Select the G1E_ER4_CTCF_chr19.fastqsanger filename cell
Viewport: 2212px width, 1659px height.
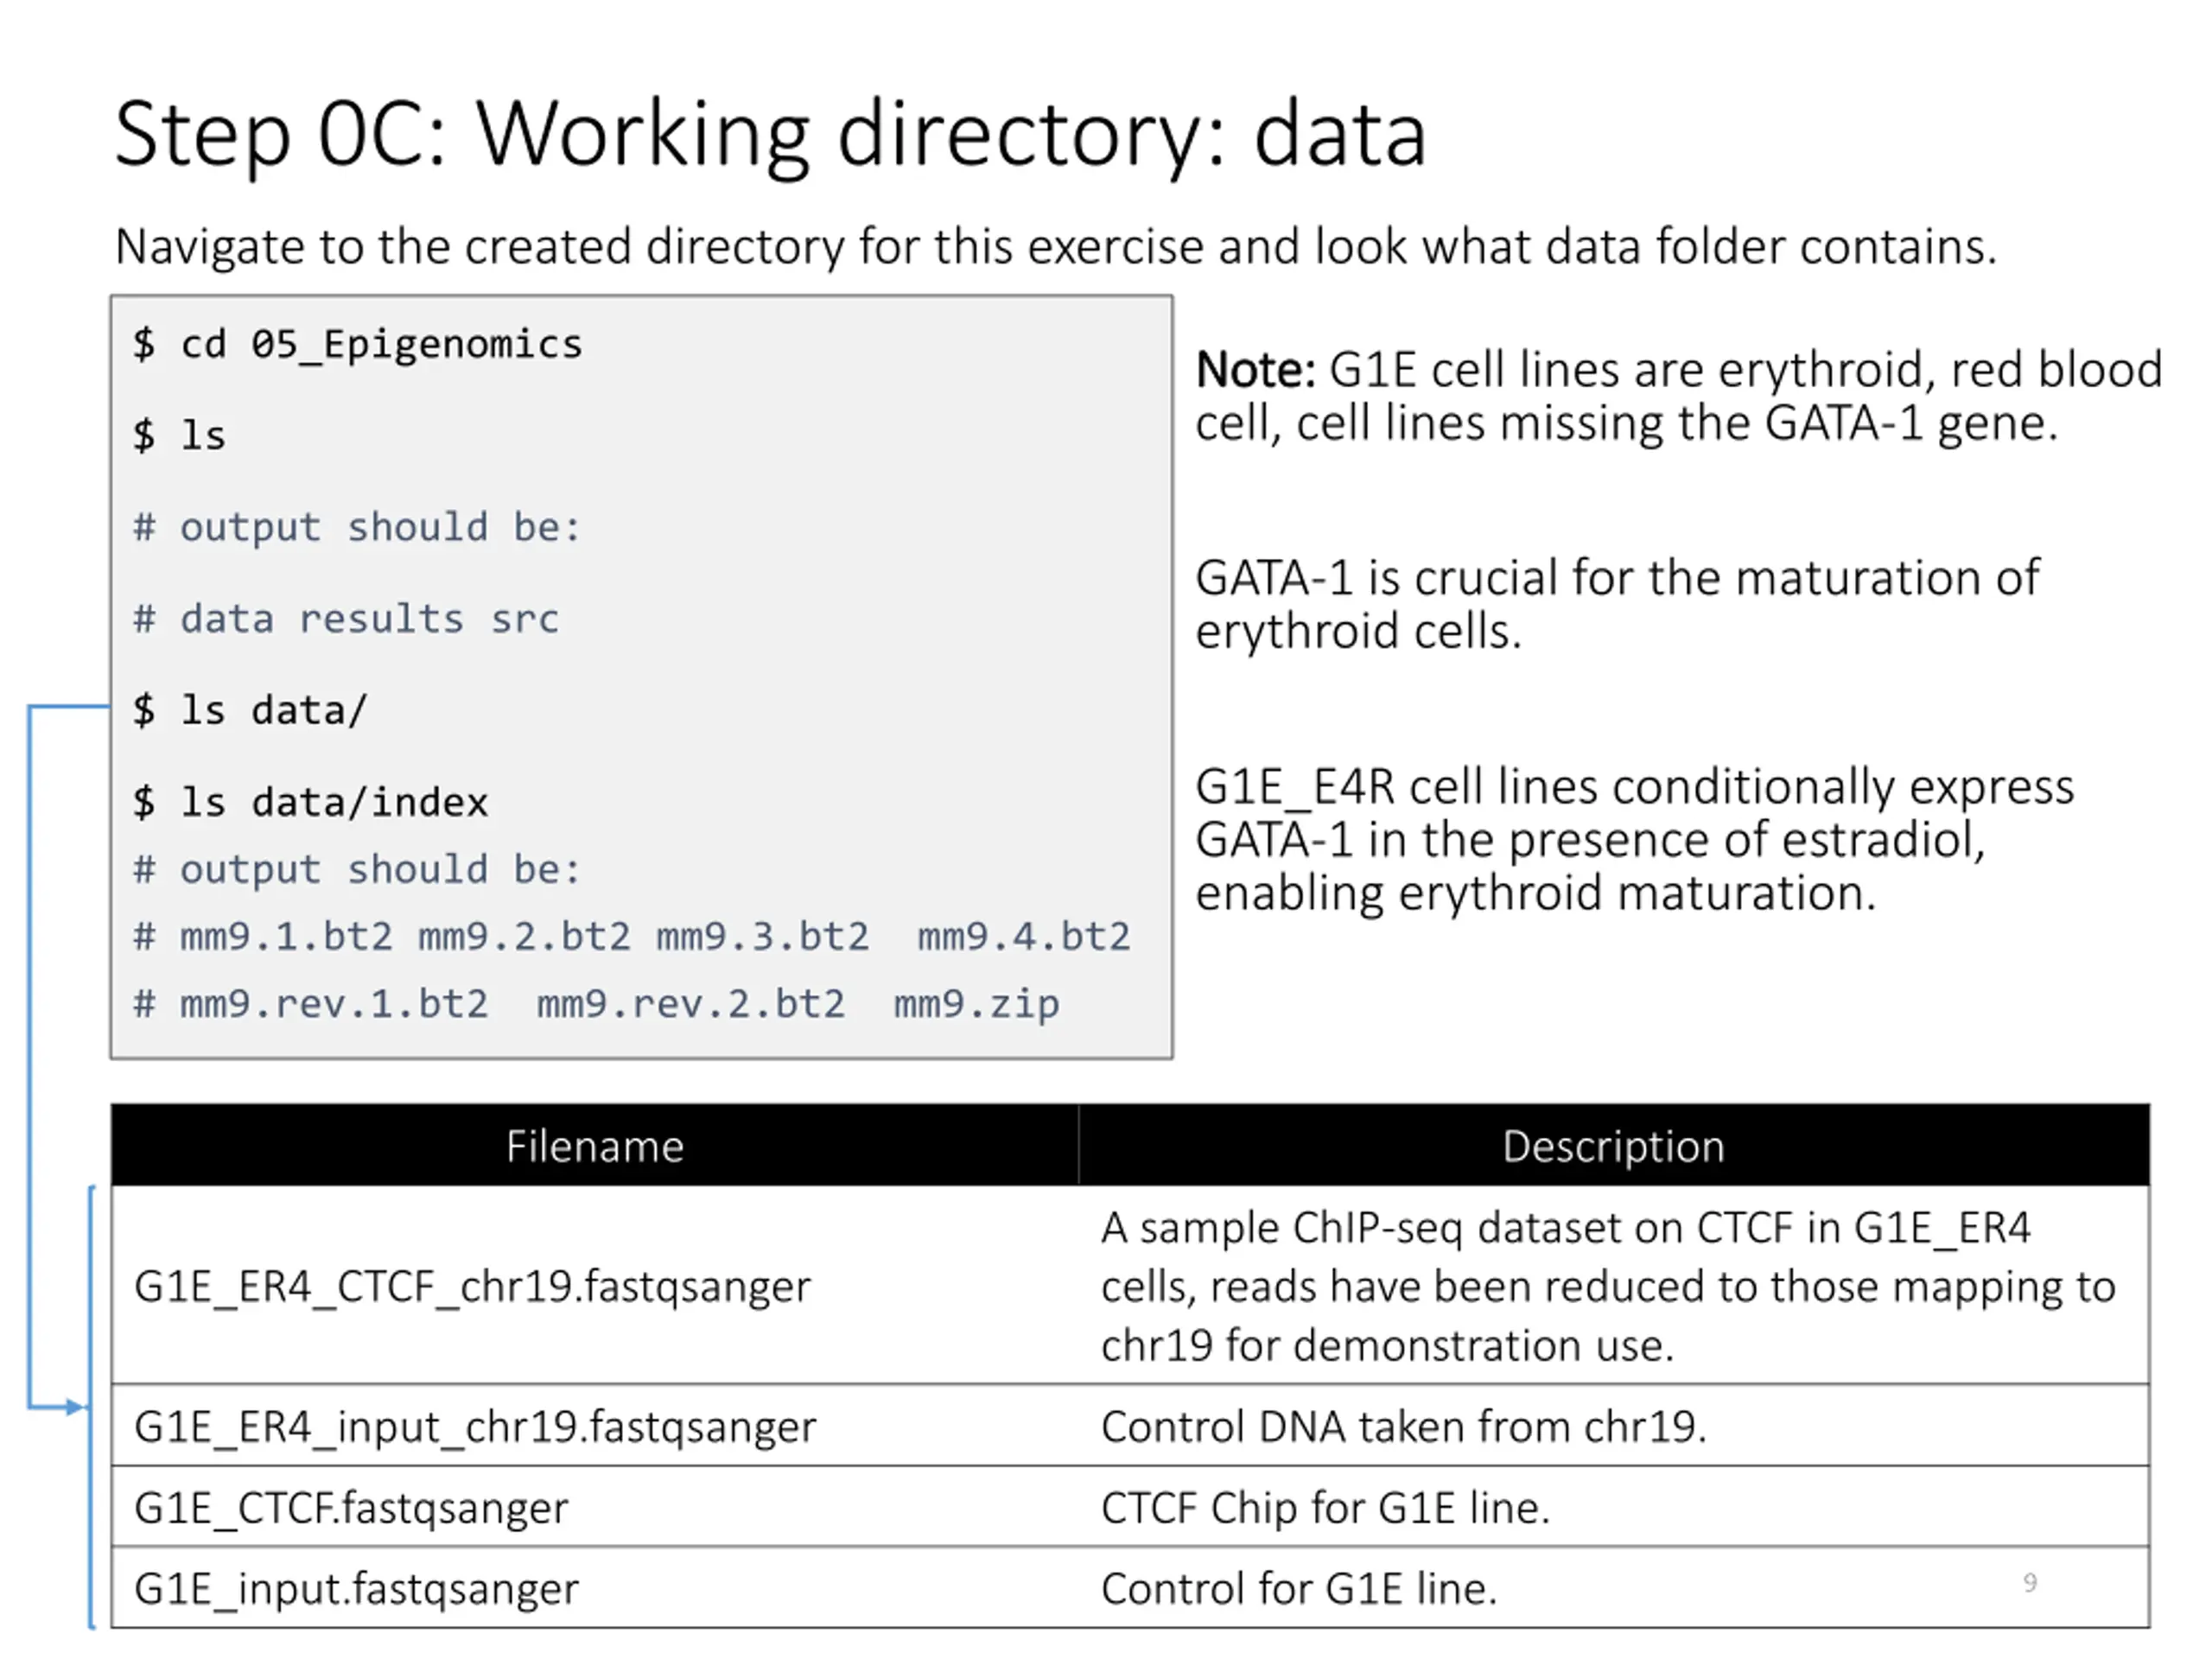tap(472, 1287)
